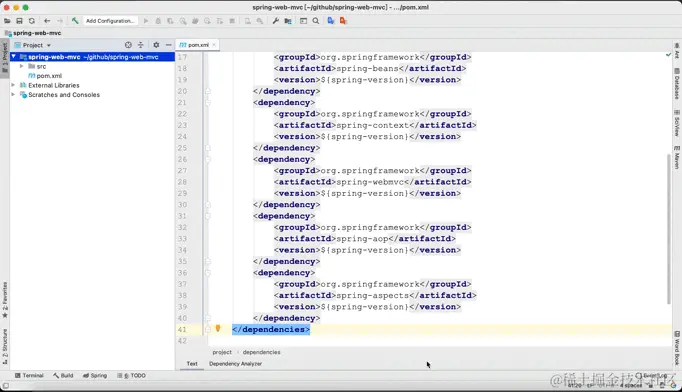Screen dimensions: 682x392
Task: Open the Z: Structure side tool tab
Action: coord(5,346)
